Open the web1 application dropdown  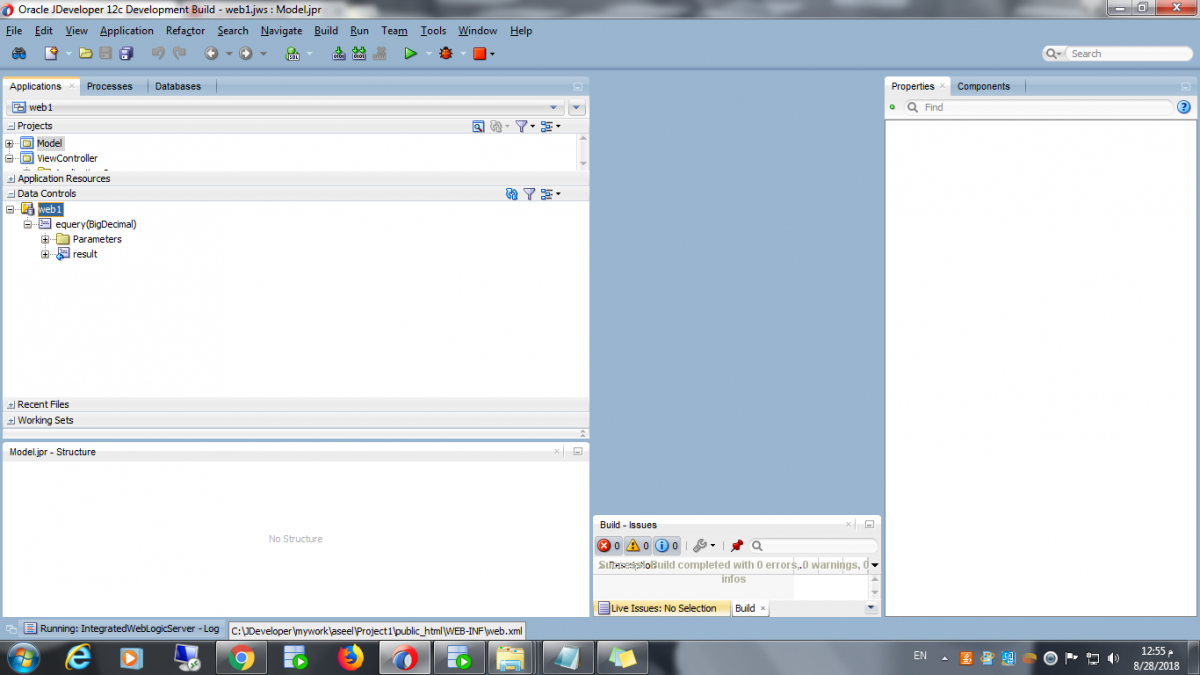coord(555,108)
